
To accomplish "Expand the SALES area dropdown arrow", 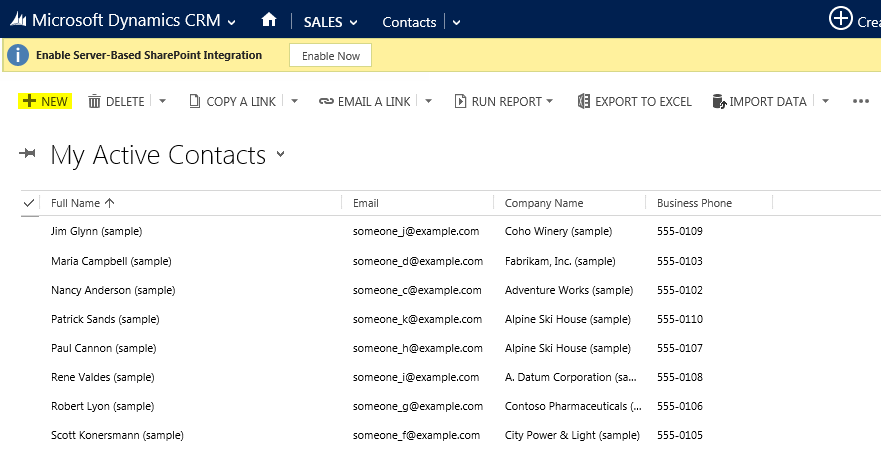I will tap(353, 22).
